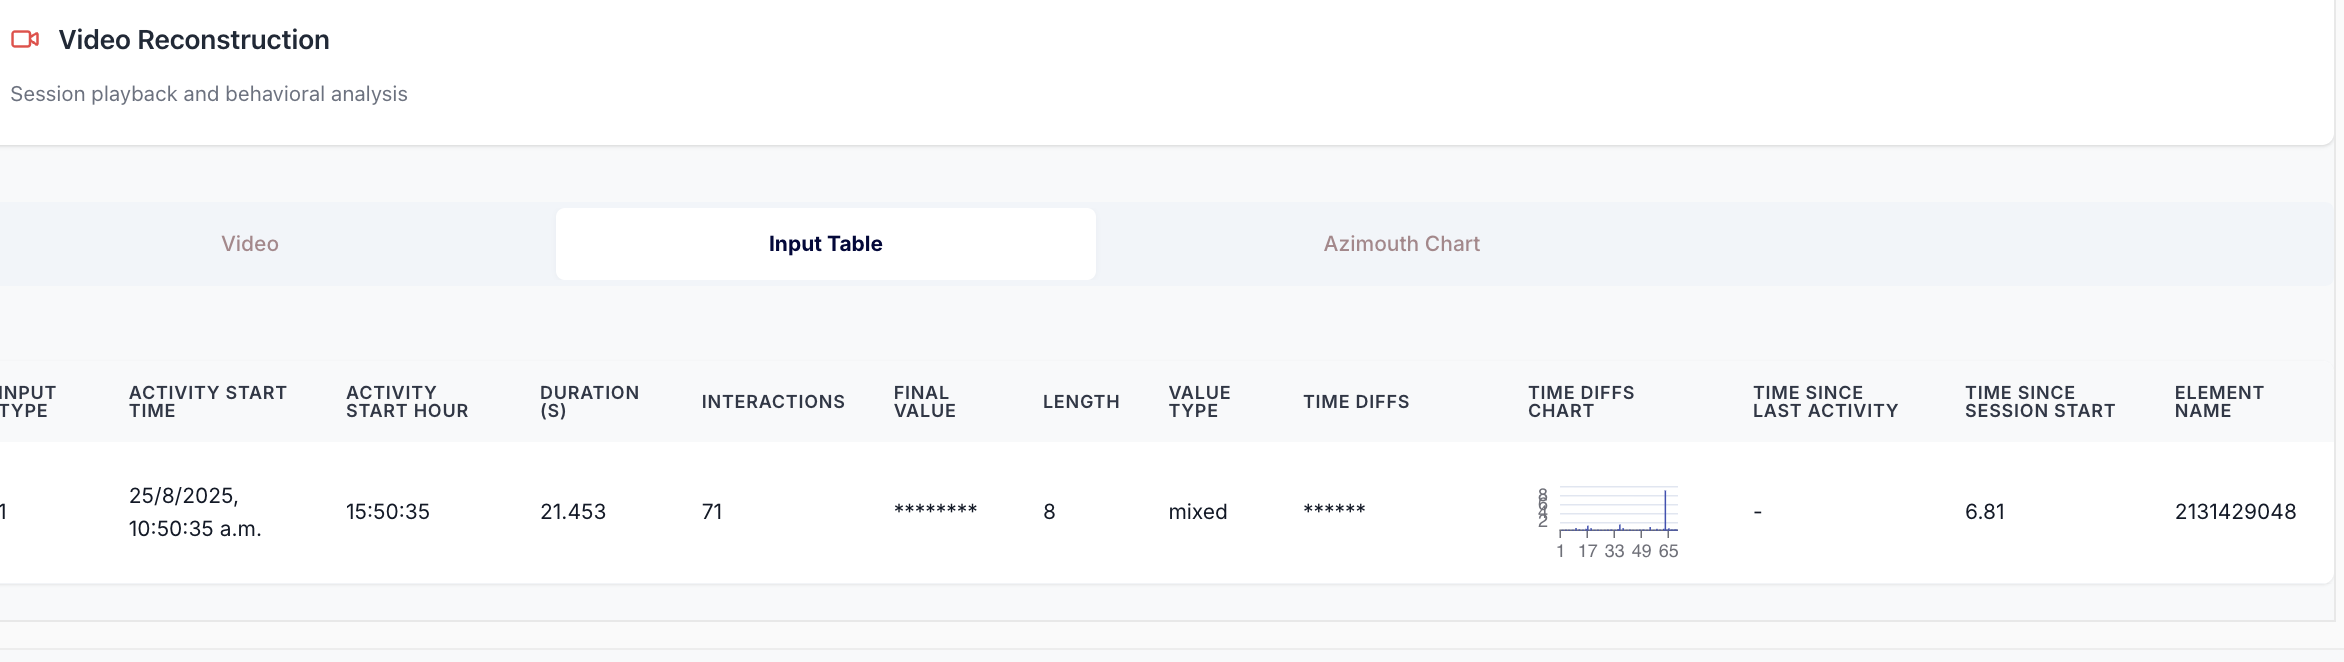Sort by Duration (S) column header
Screen dimensions: 2344x662
[x=590, y=402]
